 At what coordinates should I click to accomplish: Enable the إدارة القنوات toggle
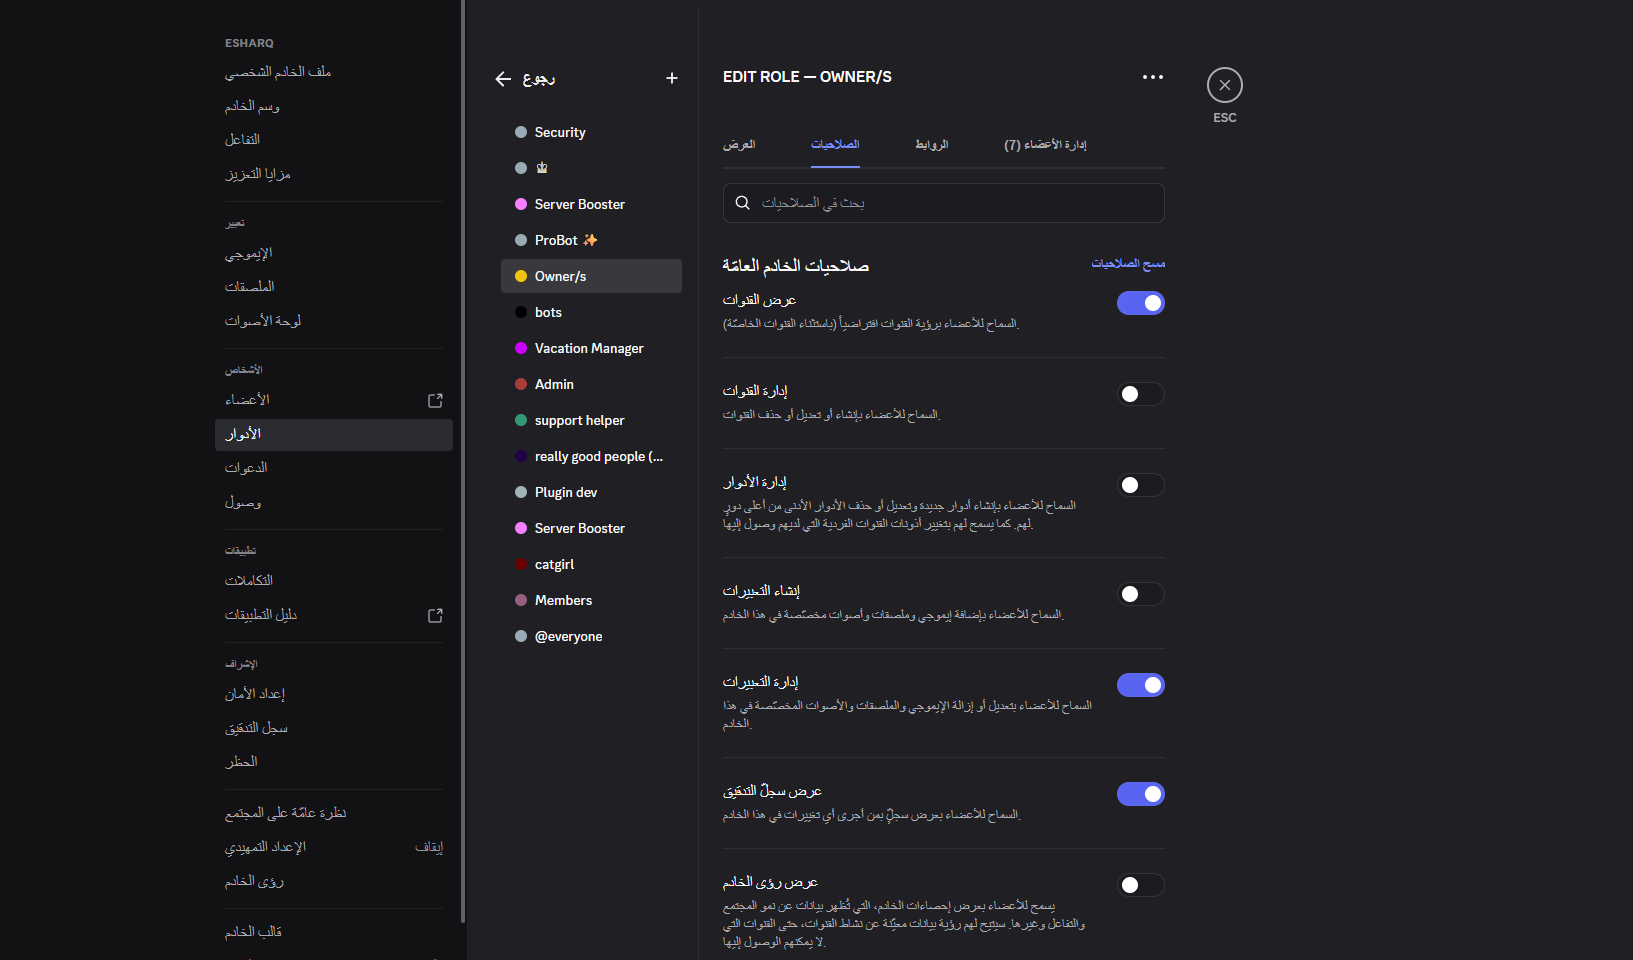[x=1141, y=394]
